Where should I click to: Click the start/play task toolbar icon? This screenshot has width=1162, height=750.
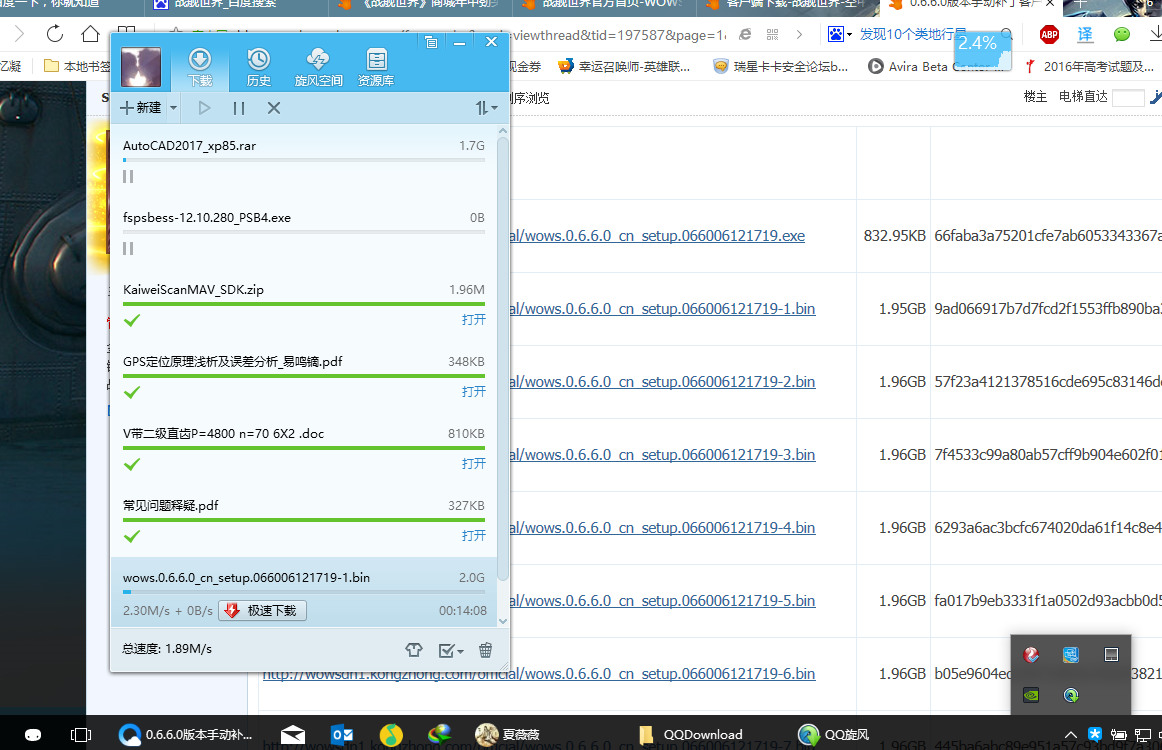pos(205,108)
